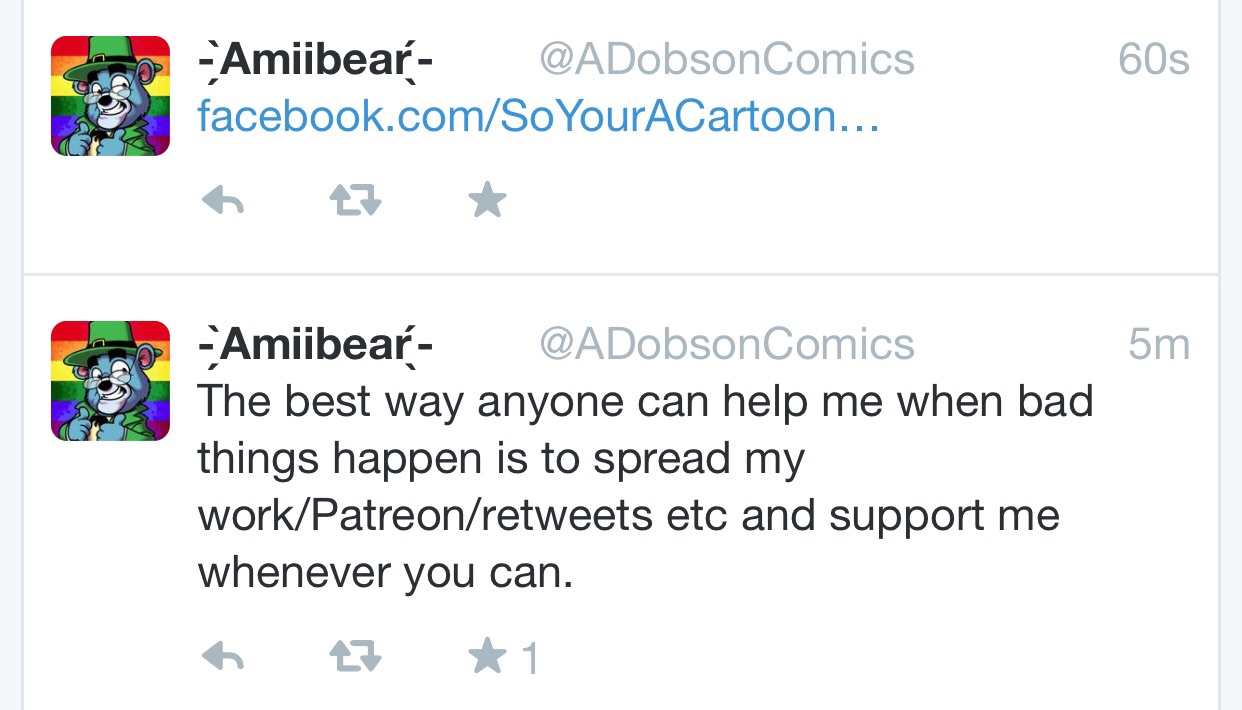Select the 'whenever you can.' text line
Image resolution: width=1242 pixels, height=710 pixels.
(386, 574)
